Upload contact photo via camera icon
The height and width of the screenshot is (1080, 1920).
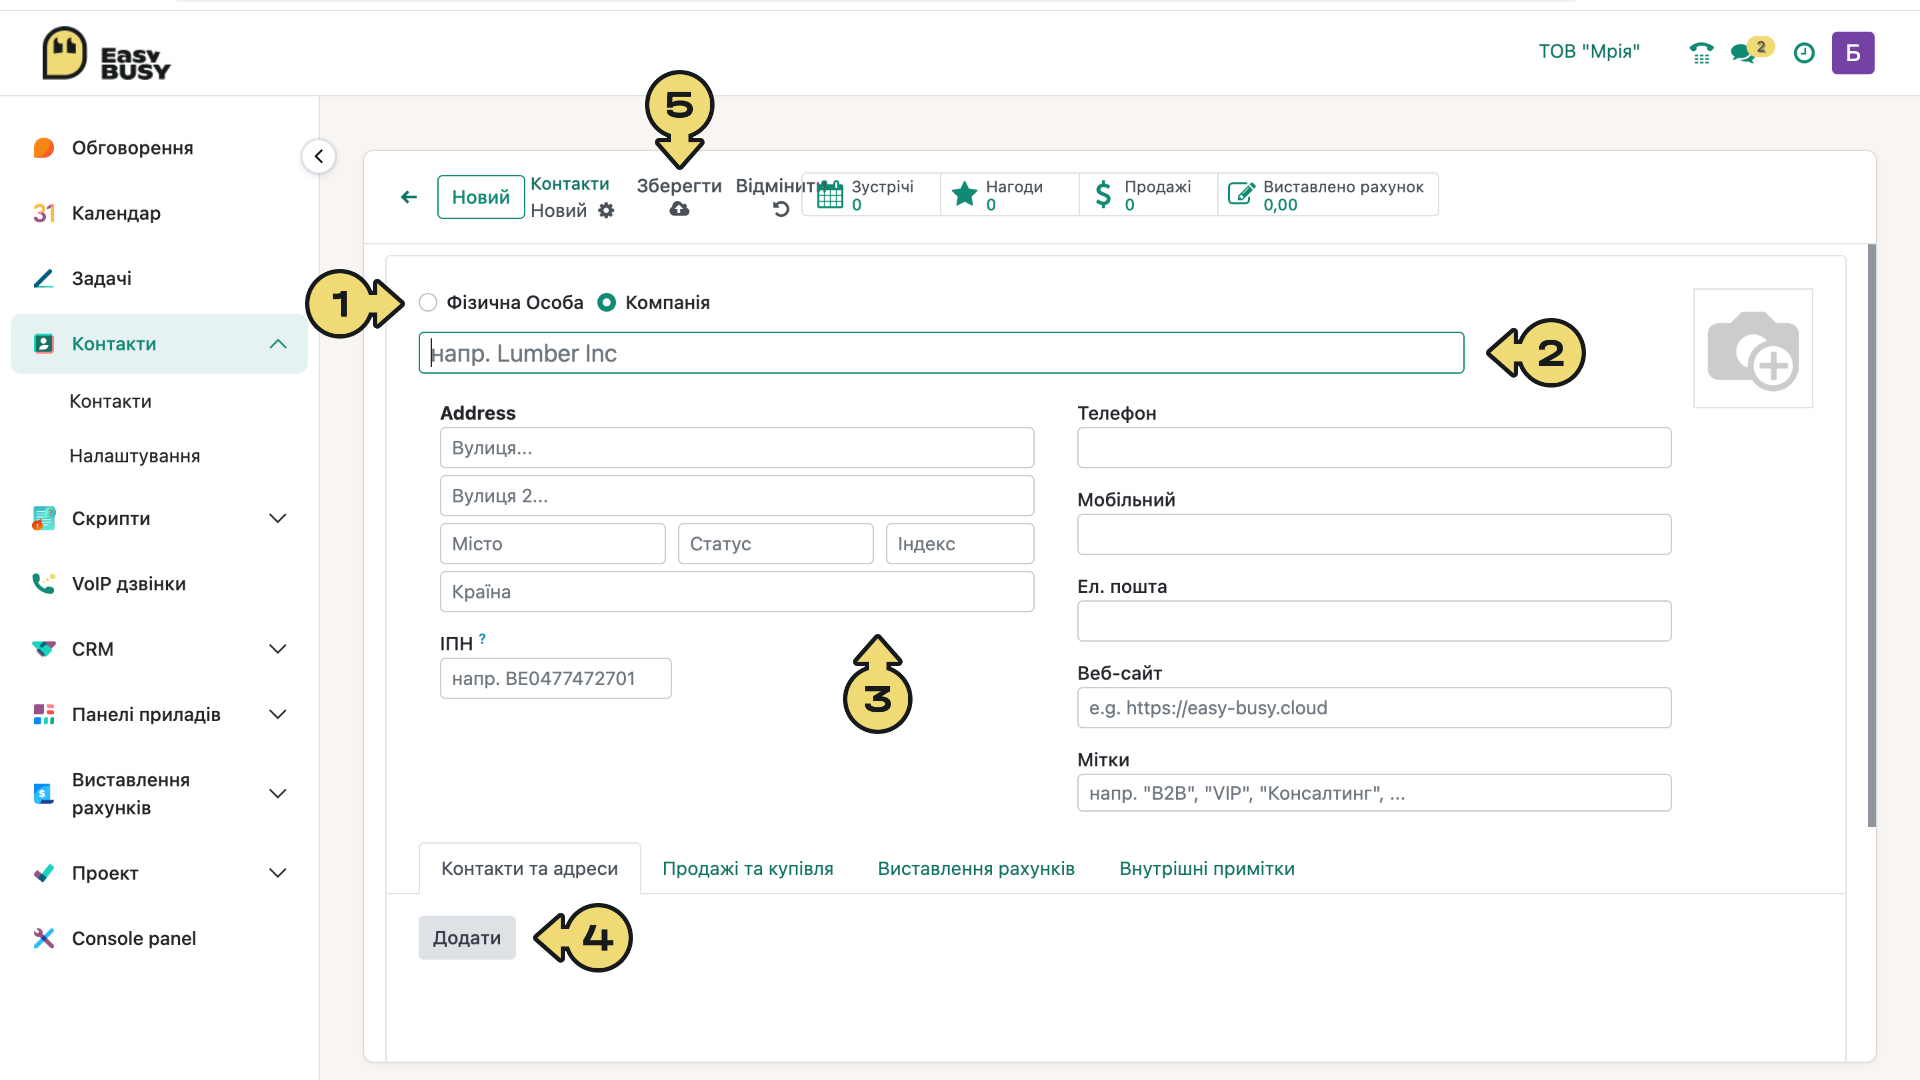1753,348
